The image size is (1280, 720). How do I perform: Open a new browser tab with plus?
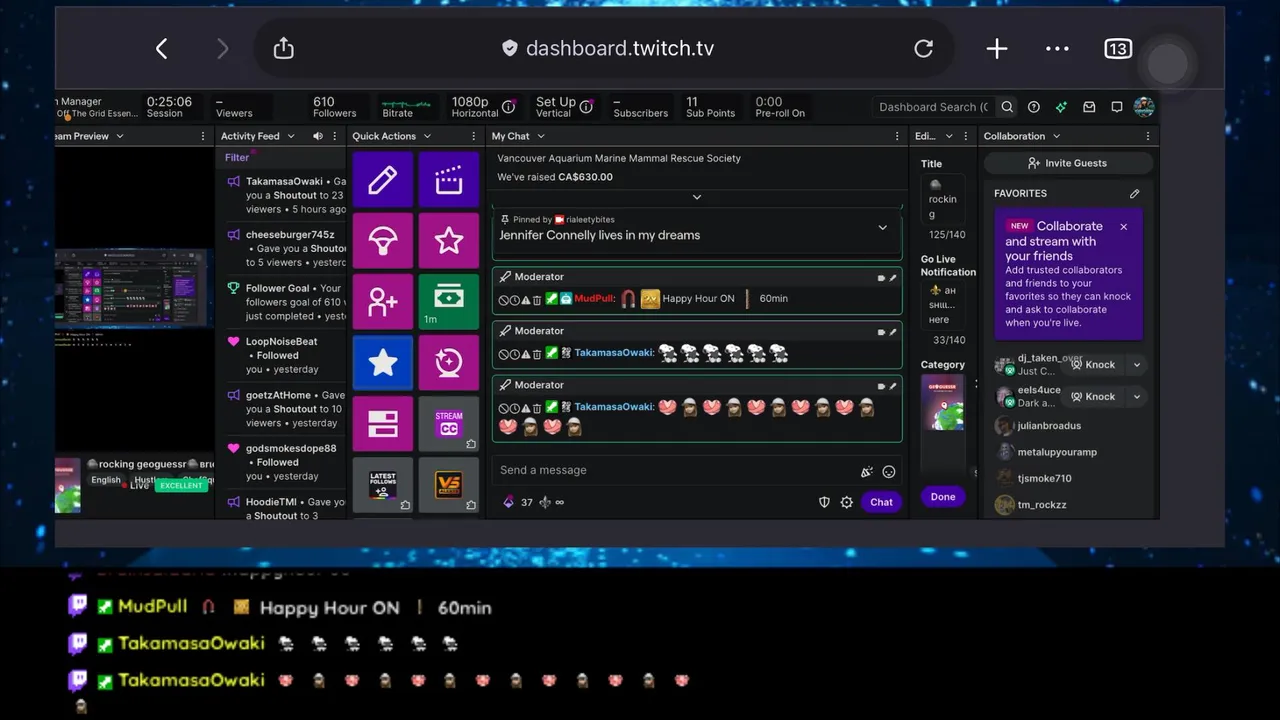coord(997,48)
